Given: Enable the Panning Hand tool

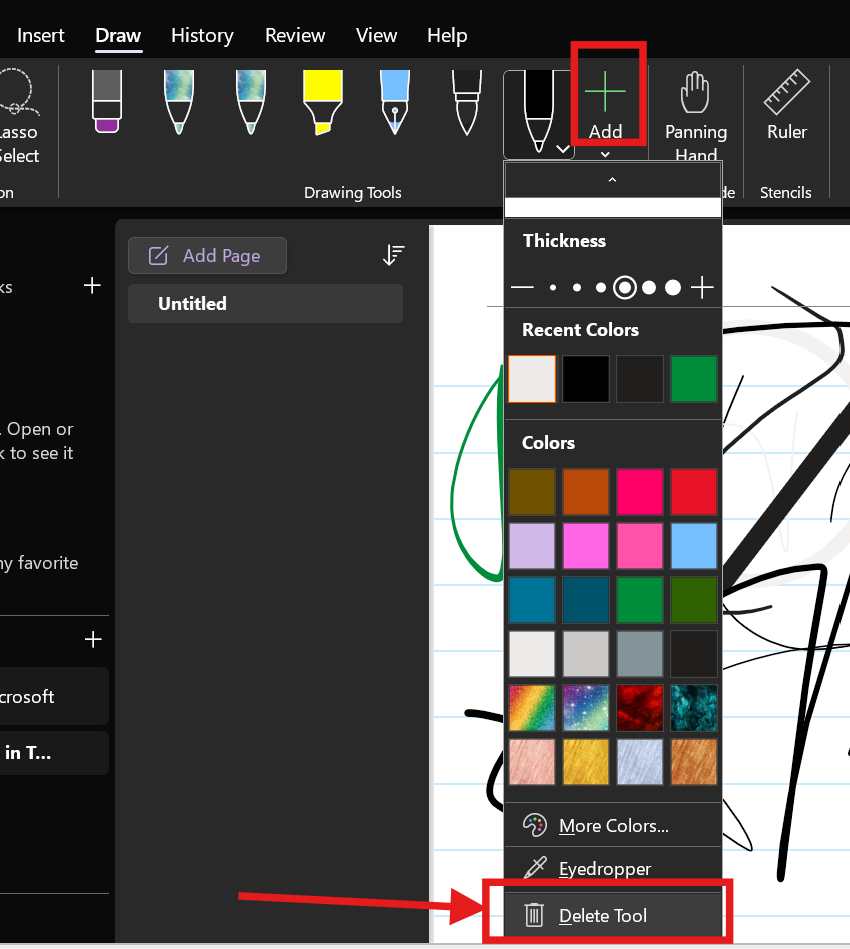Looking at the screenshot, I should [696, 115].
